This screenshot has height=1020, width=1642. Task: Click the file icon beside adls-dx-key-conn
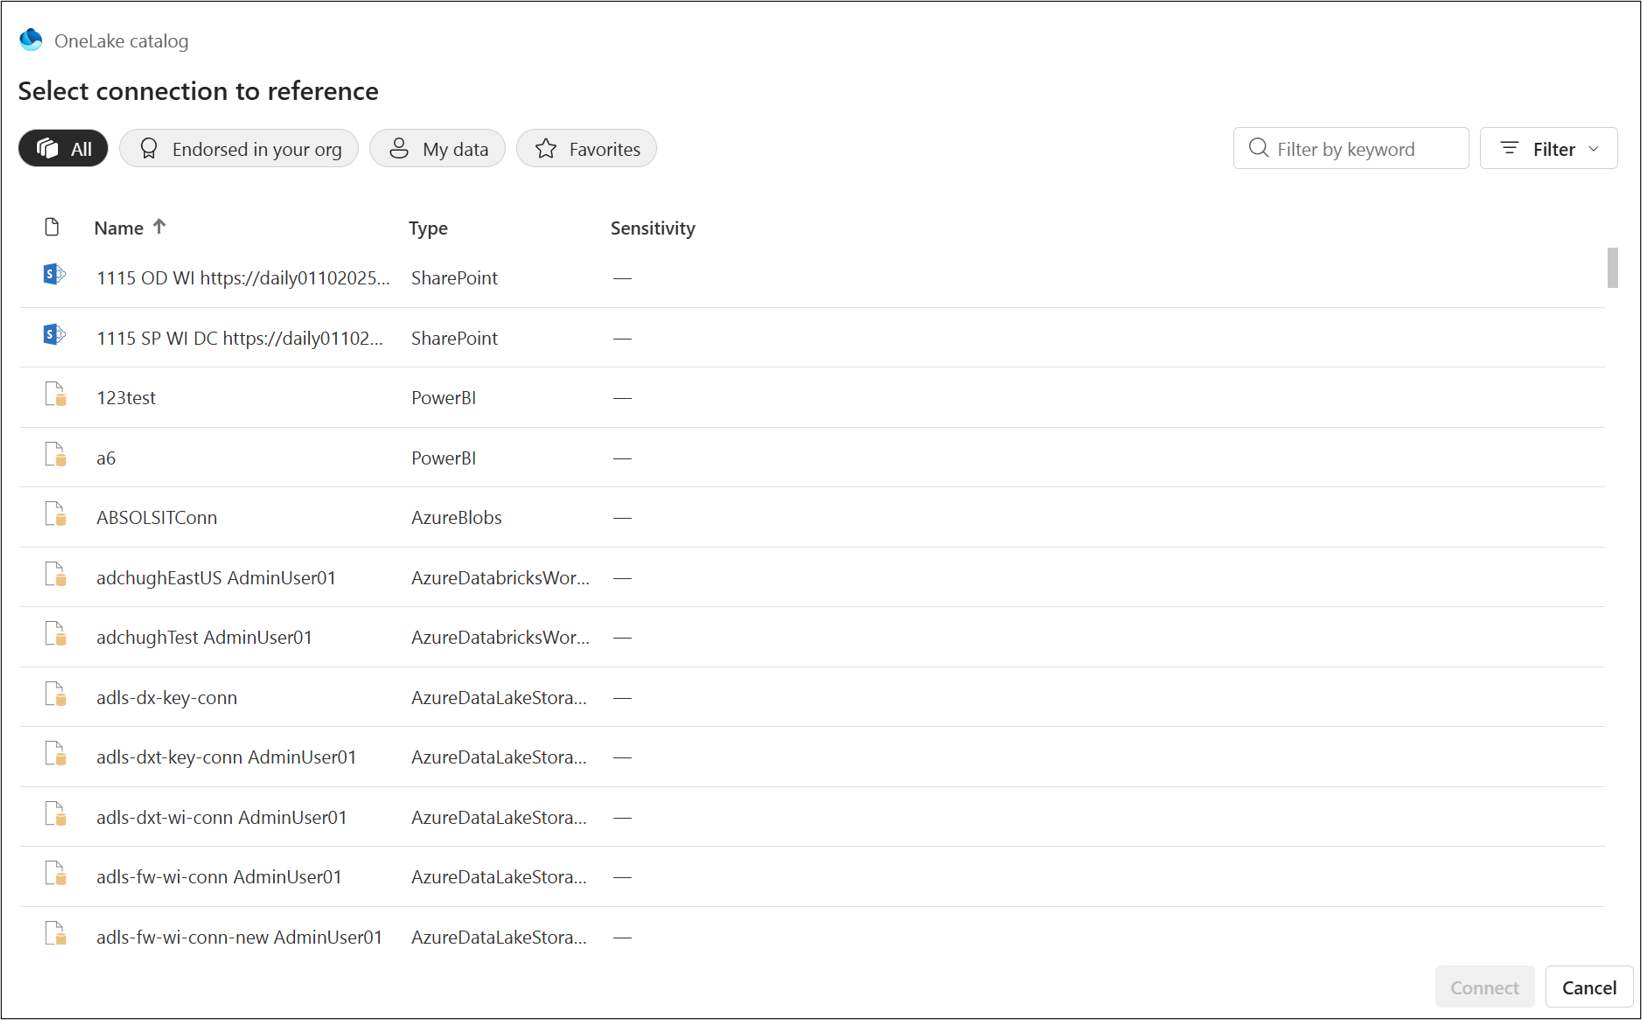56,695
